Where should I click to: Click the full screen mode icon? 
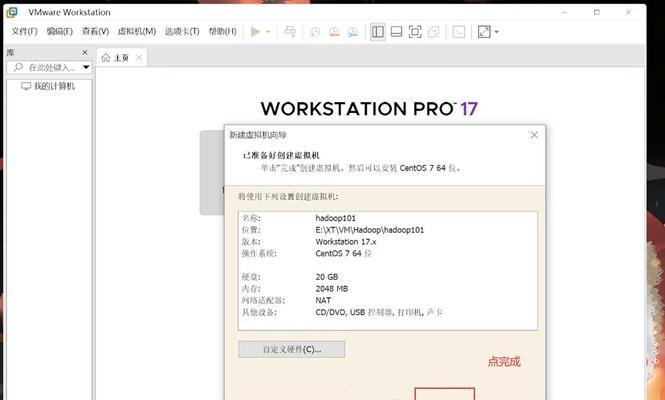click(415, 32)
